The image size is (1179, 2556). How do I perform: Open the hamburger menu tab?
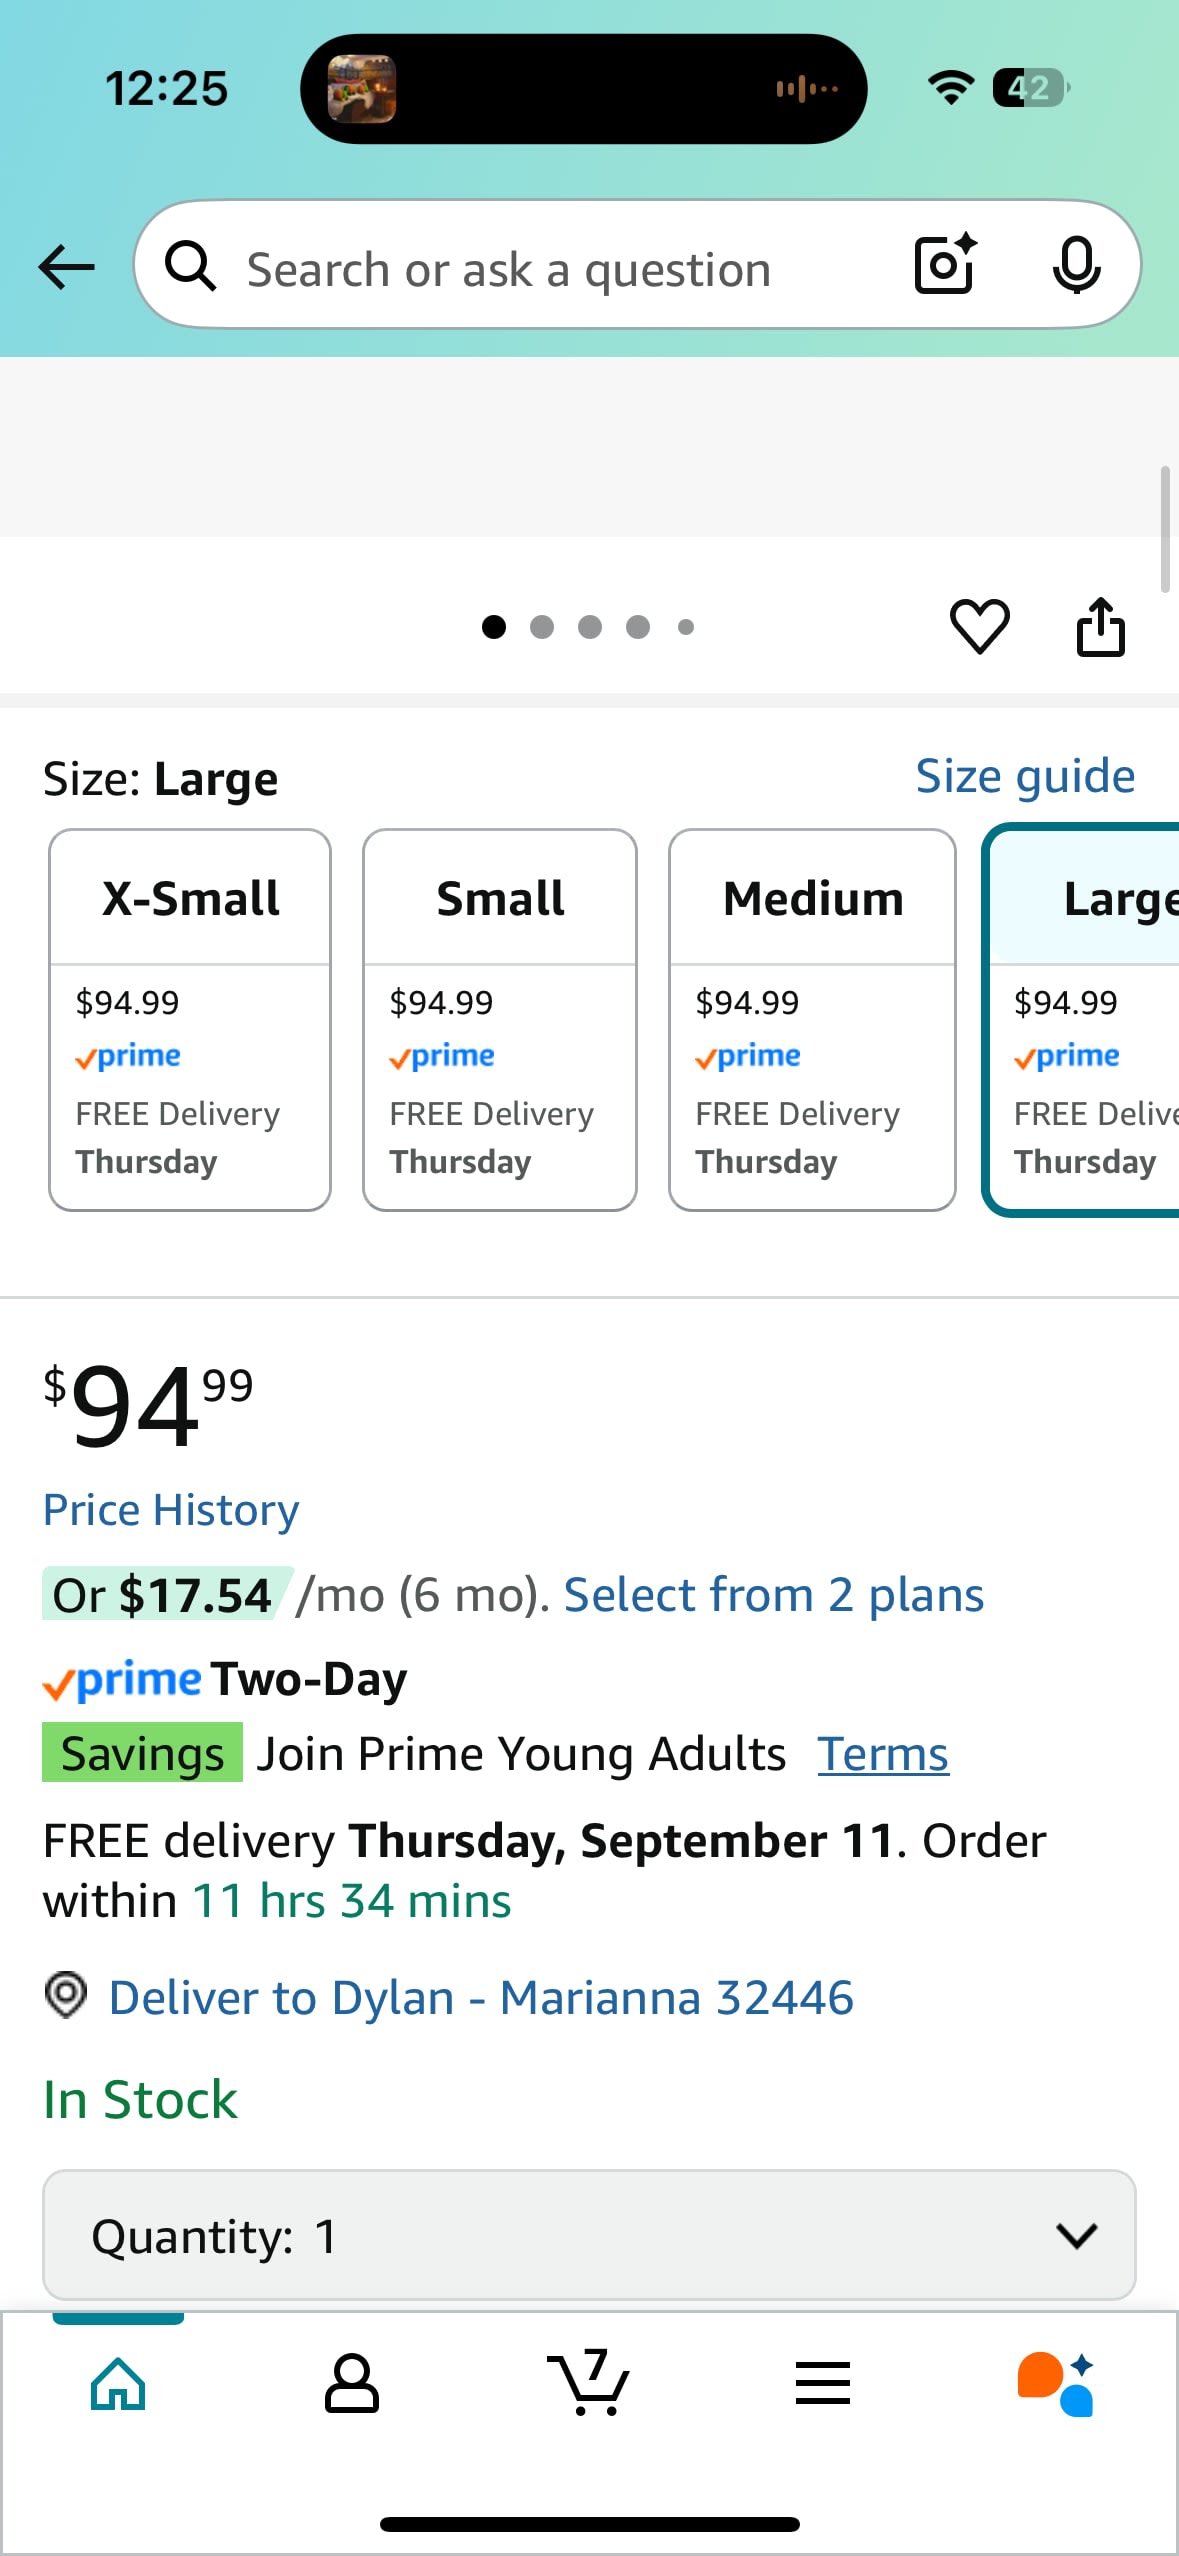[x=823, y=2383]
